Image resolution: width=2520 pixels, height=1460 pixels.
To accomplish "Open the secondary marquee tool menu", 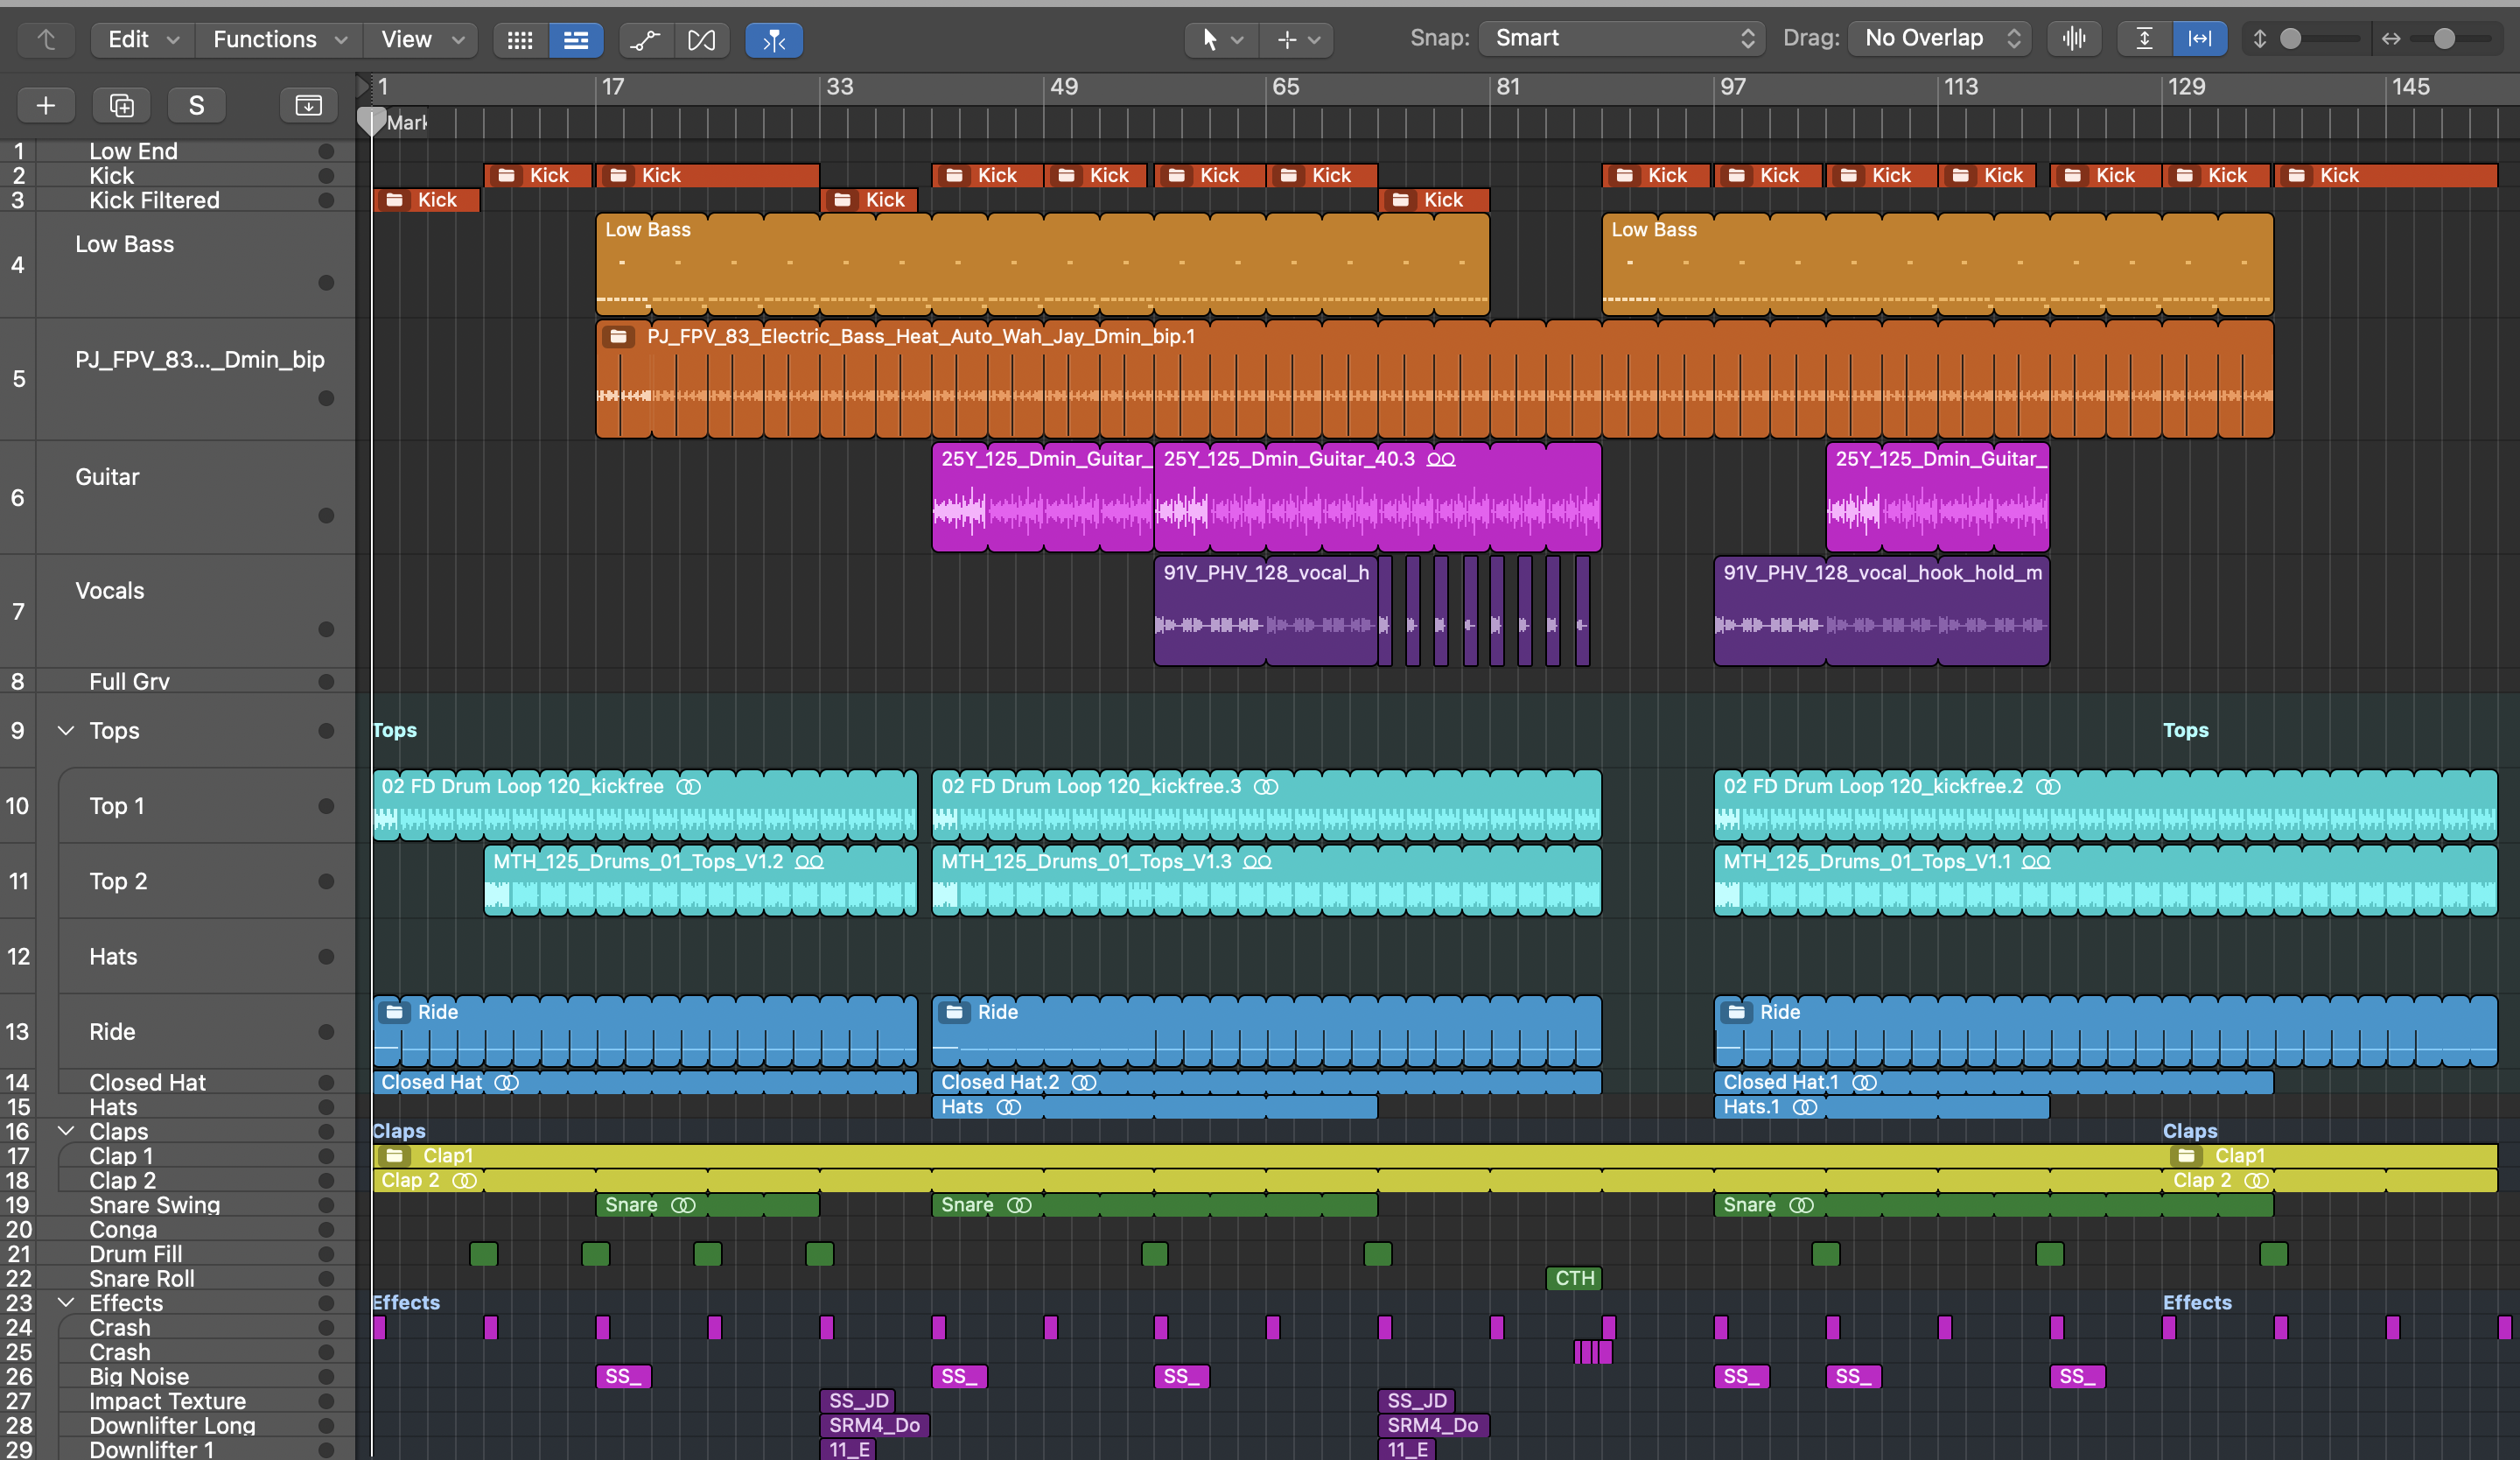I will click(x=1298, y=40).
